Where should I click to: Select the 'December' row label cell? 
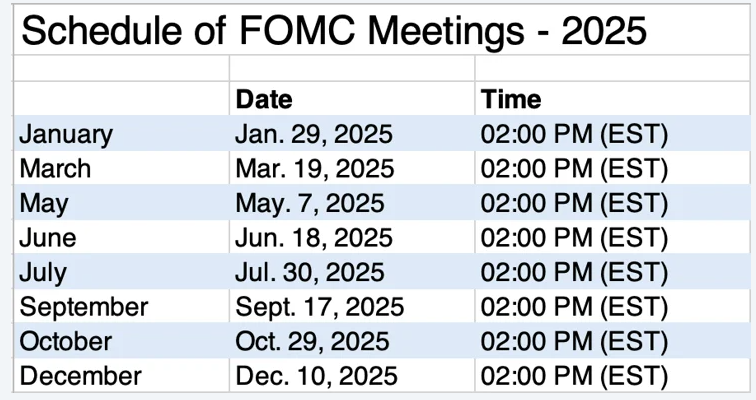click(x=122, y=375)
